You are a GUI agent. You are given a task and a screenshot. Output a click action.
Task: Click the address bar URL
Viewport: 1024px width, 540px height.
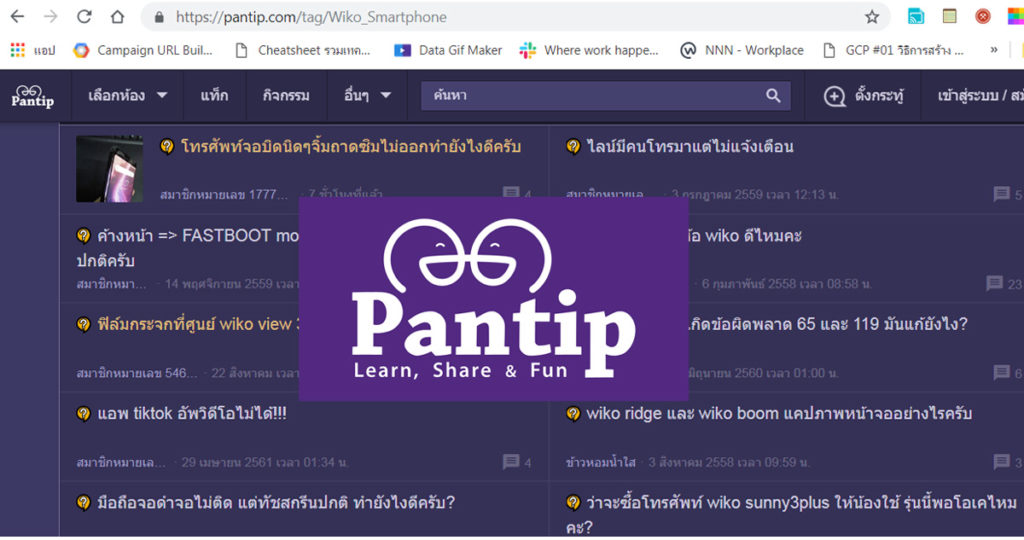pyautogui.click(x=311, y=17)
